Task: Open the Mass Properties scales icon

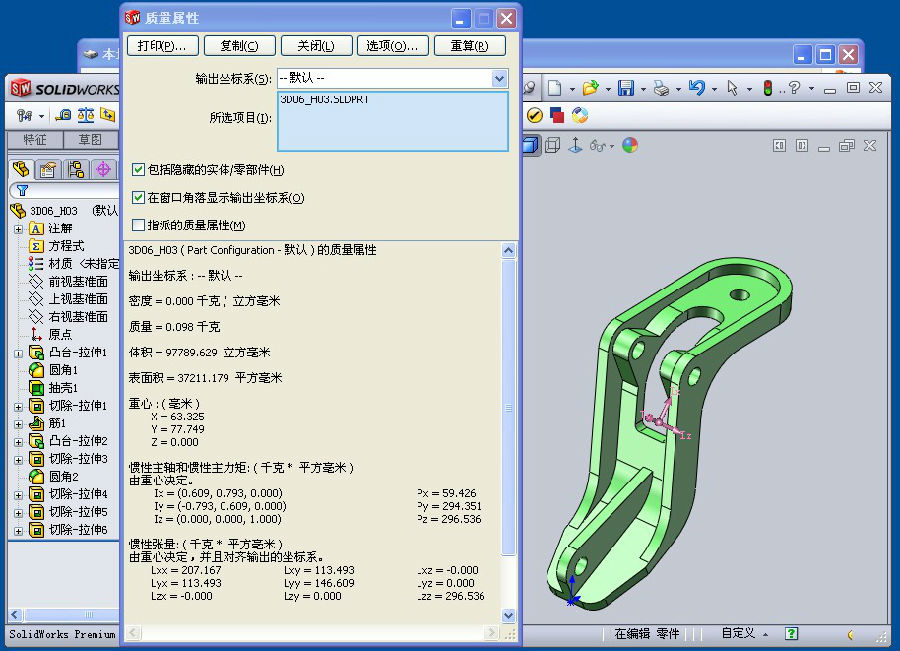Action: pos(86,115)
